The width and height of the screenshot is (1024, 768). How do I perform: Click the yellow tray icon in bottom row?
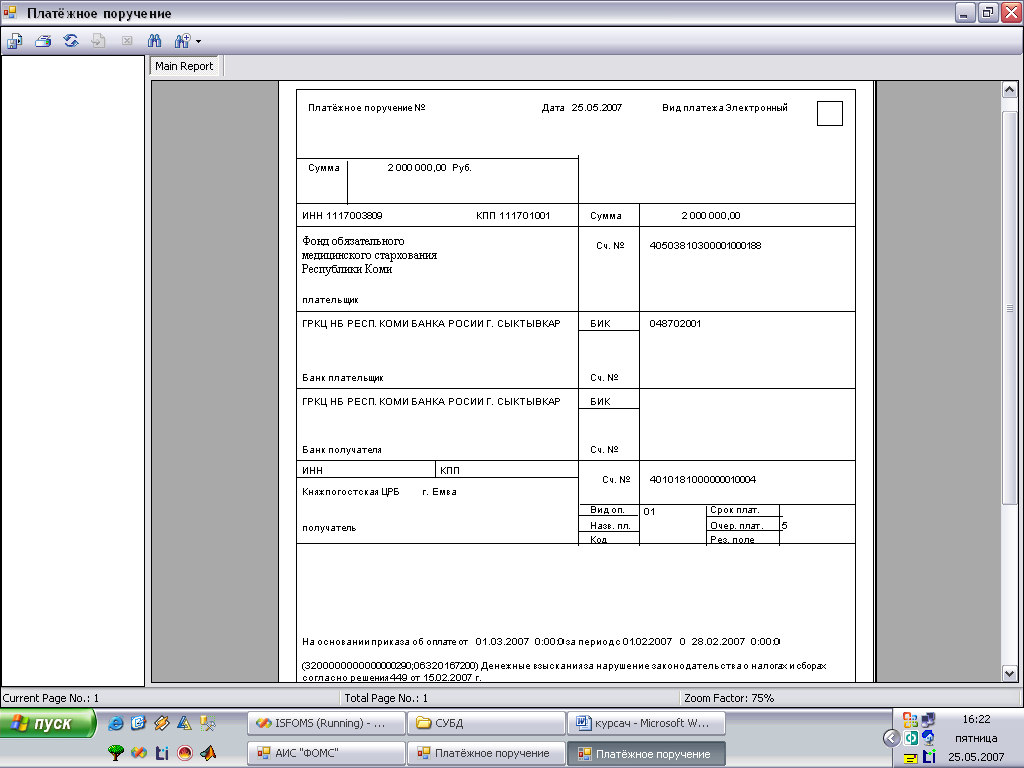tap(910, 758)
